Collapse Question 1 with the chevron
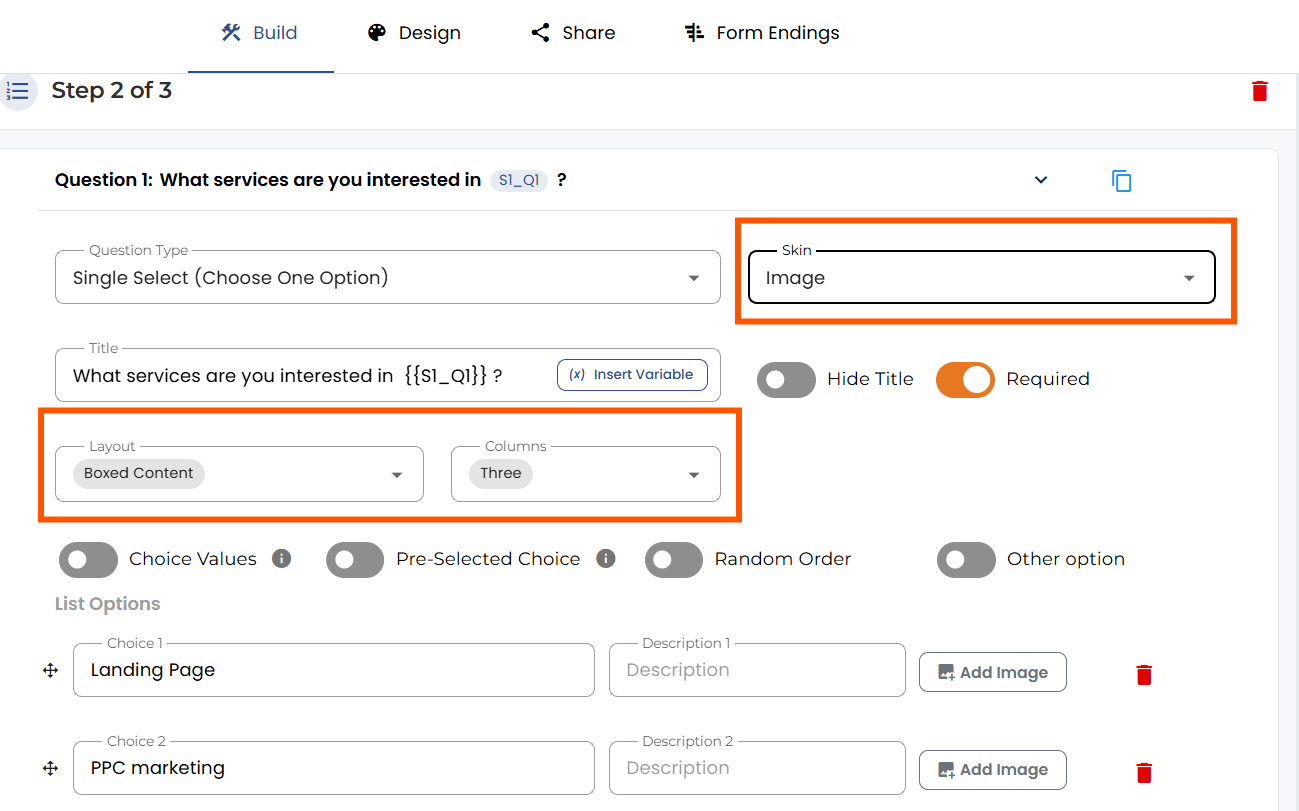 click(1041, 180)
